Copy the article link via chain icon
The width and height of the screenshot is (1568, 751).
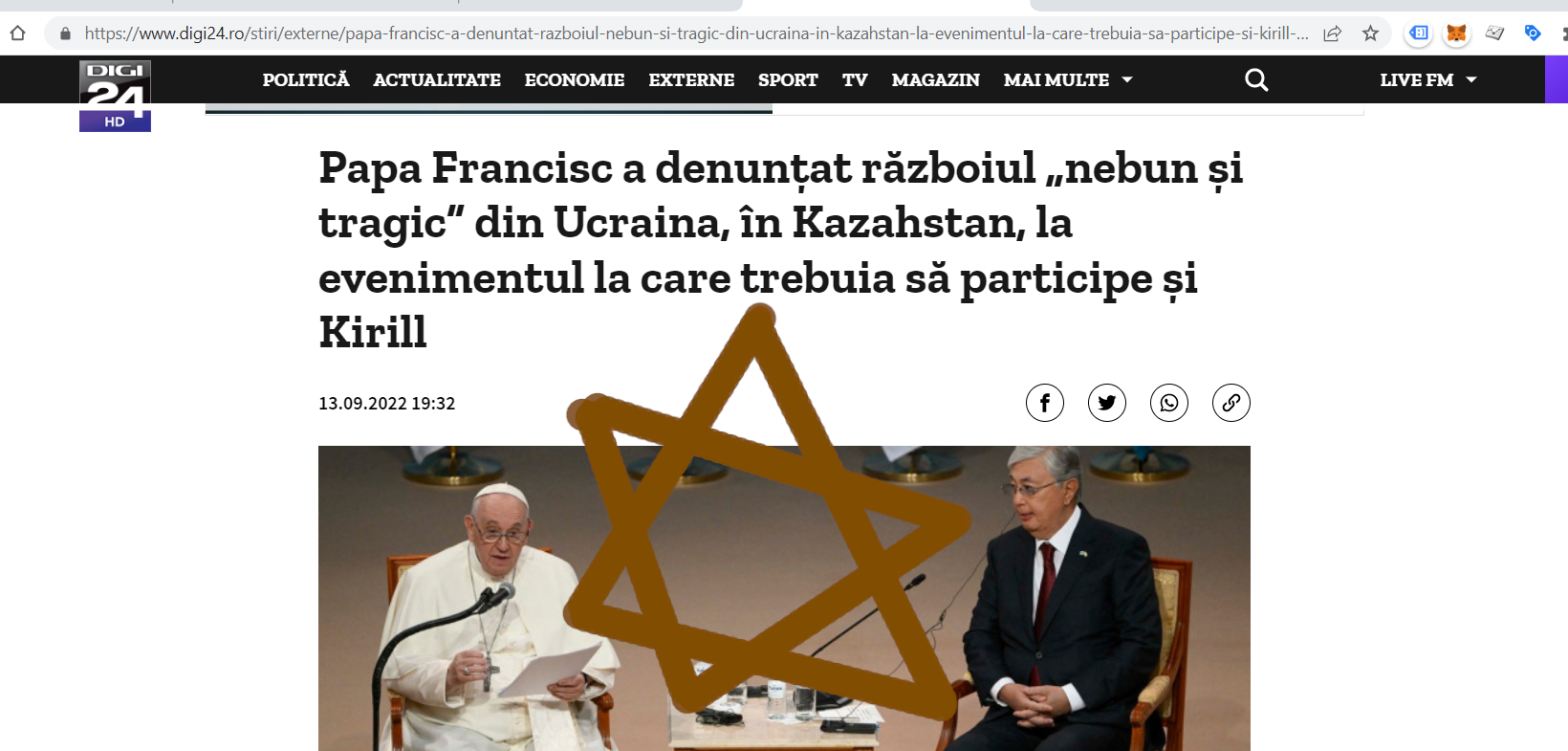pyautogui.click(x=1231, y=403)
